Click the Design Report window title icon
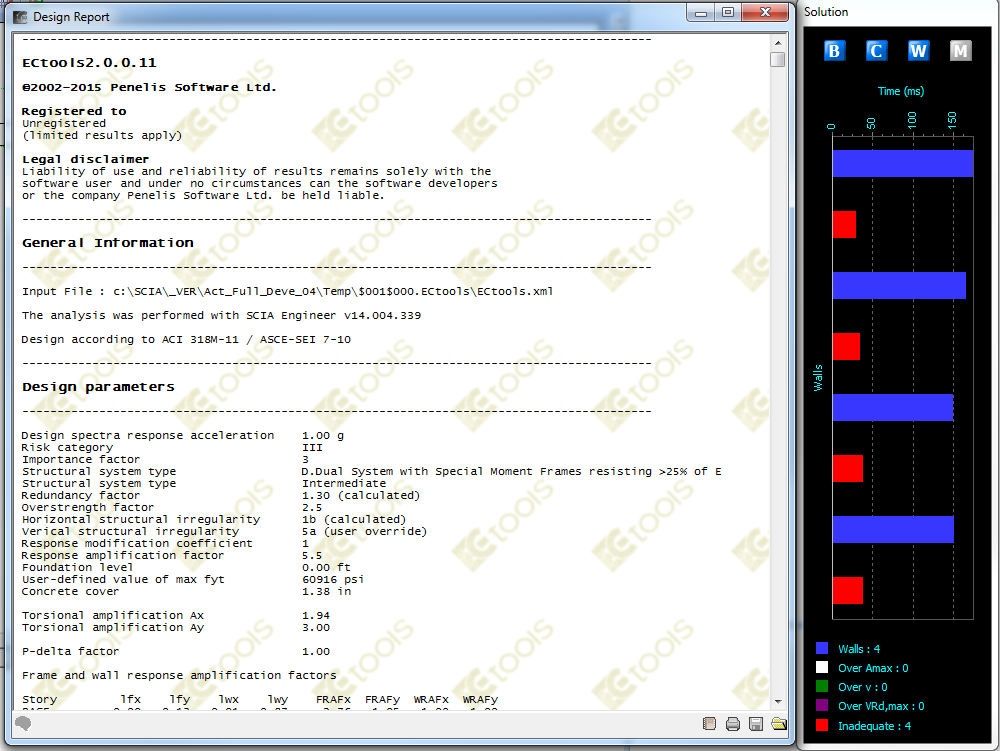Screen dimensions: 1000x751 [20, 17]
